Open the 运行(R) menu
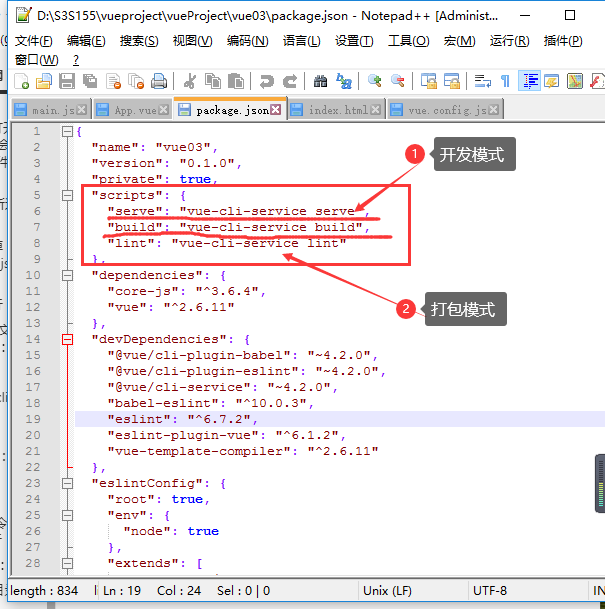 (509, 41)
